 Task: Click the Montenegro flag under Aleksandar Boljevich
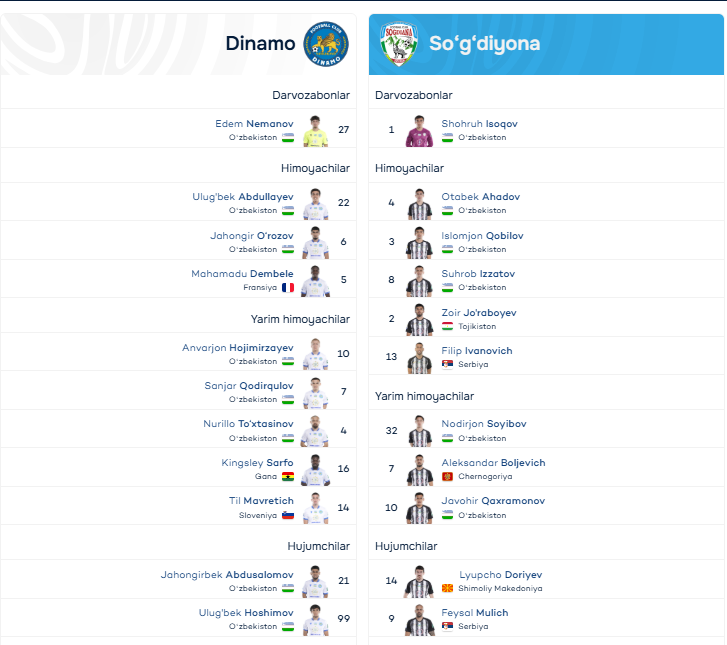[x=448, y=477]
